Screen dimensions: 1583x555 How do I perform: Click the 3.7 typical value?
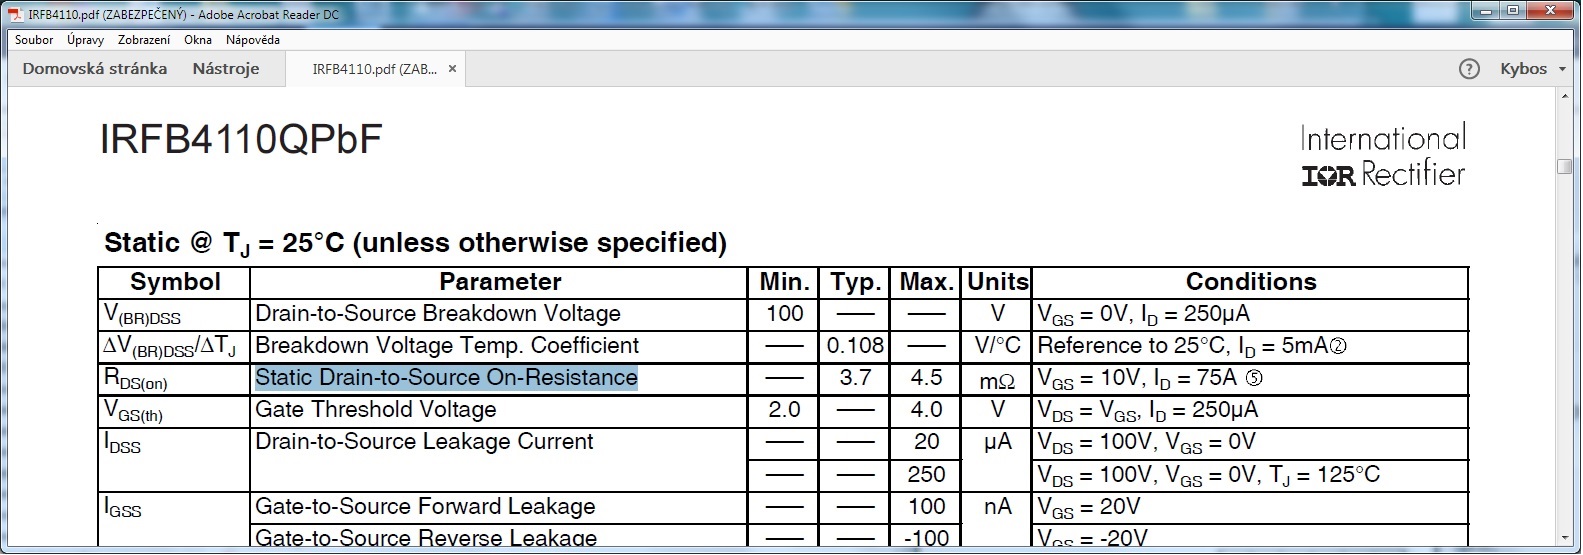[x=855, y=378]
